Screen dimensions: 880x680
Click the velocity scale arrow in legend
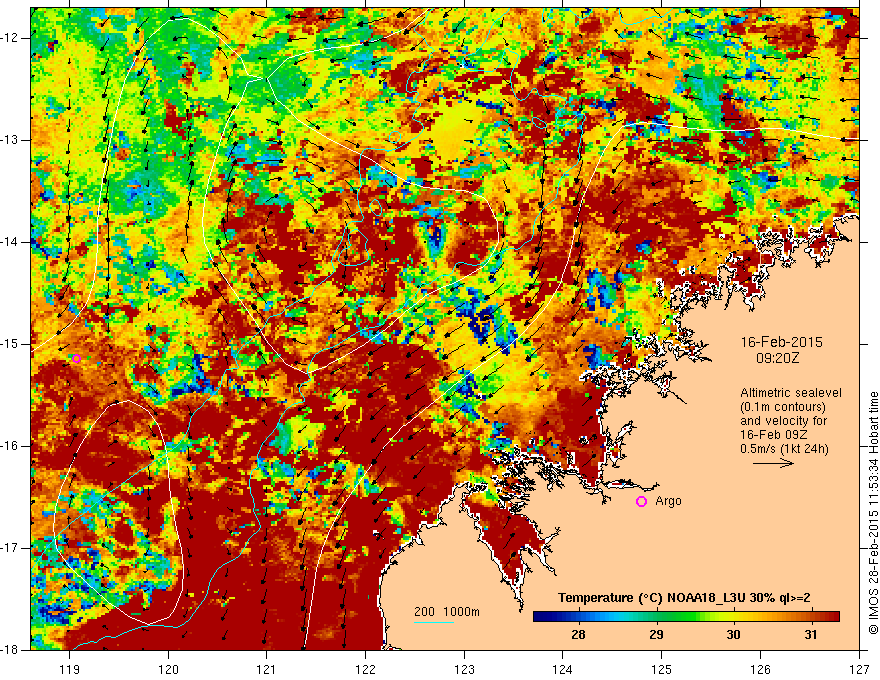773,463
